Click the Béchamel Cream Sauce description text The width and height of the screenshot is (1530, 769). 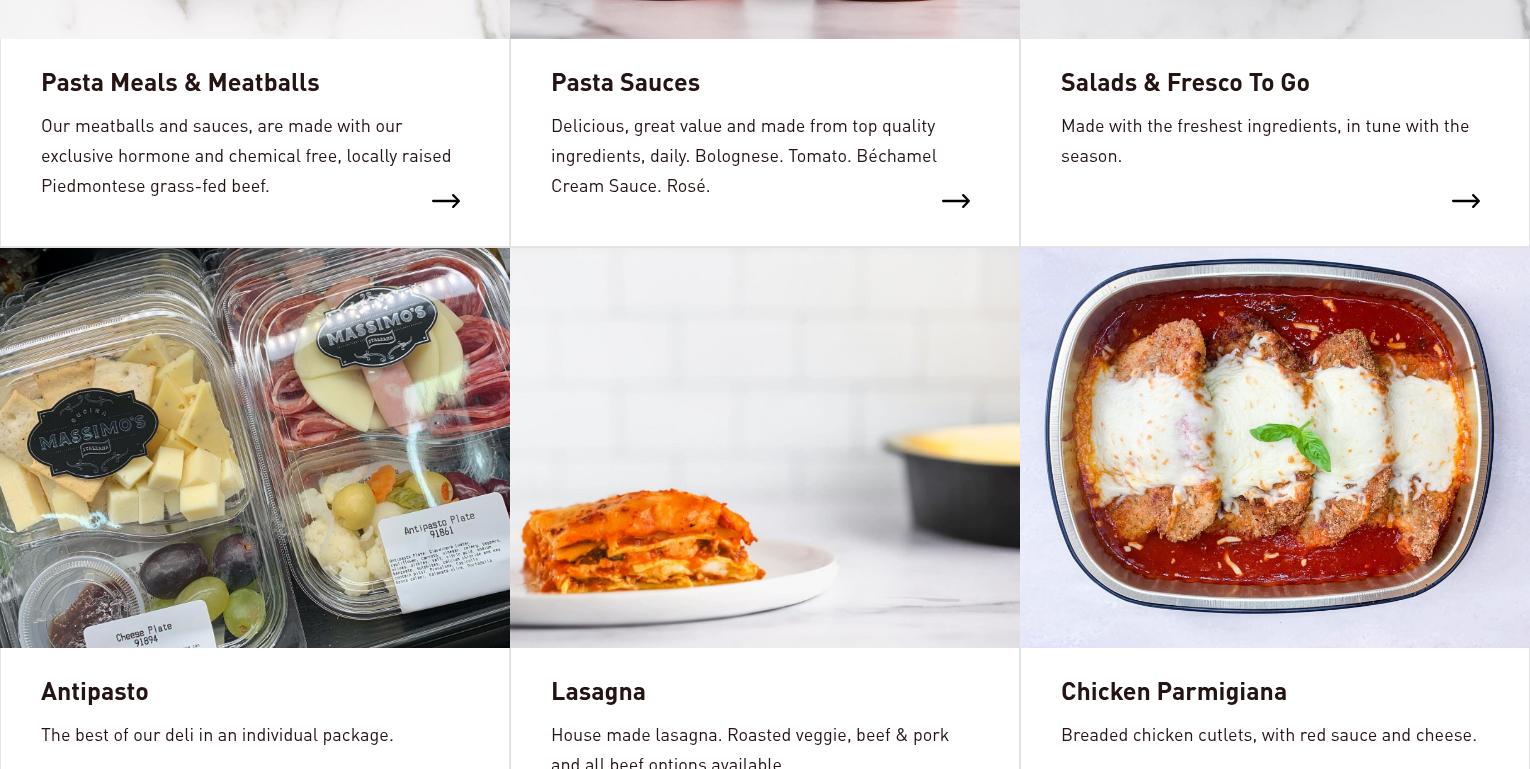coord(744,155)
